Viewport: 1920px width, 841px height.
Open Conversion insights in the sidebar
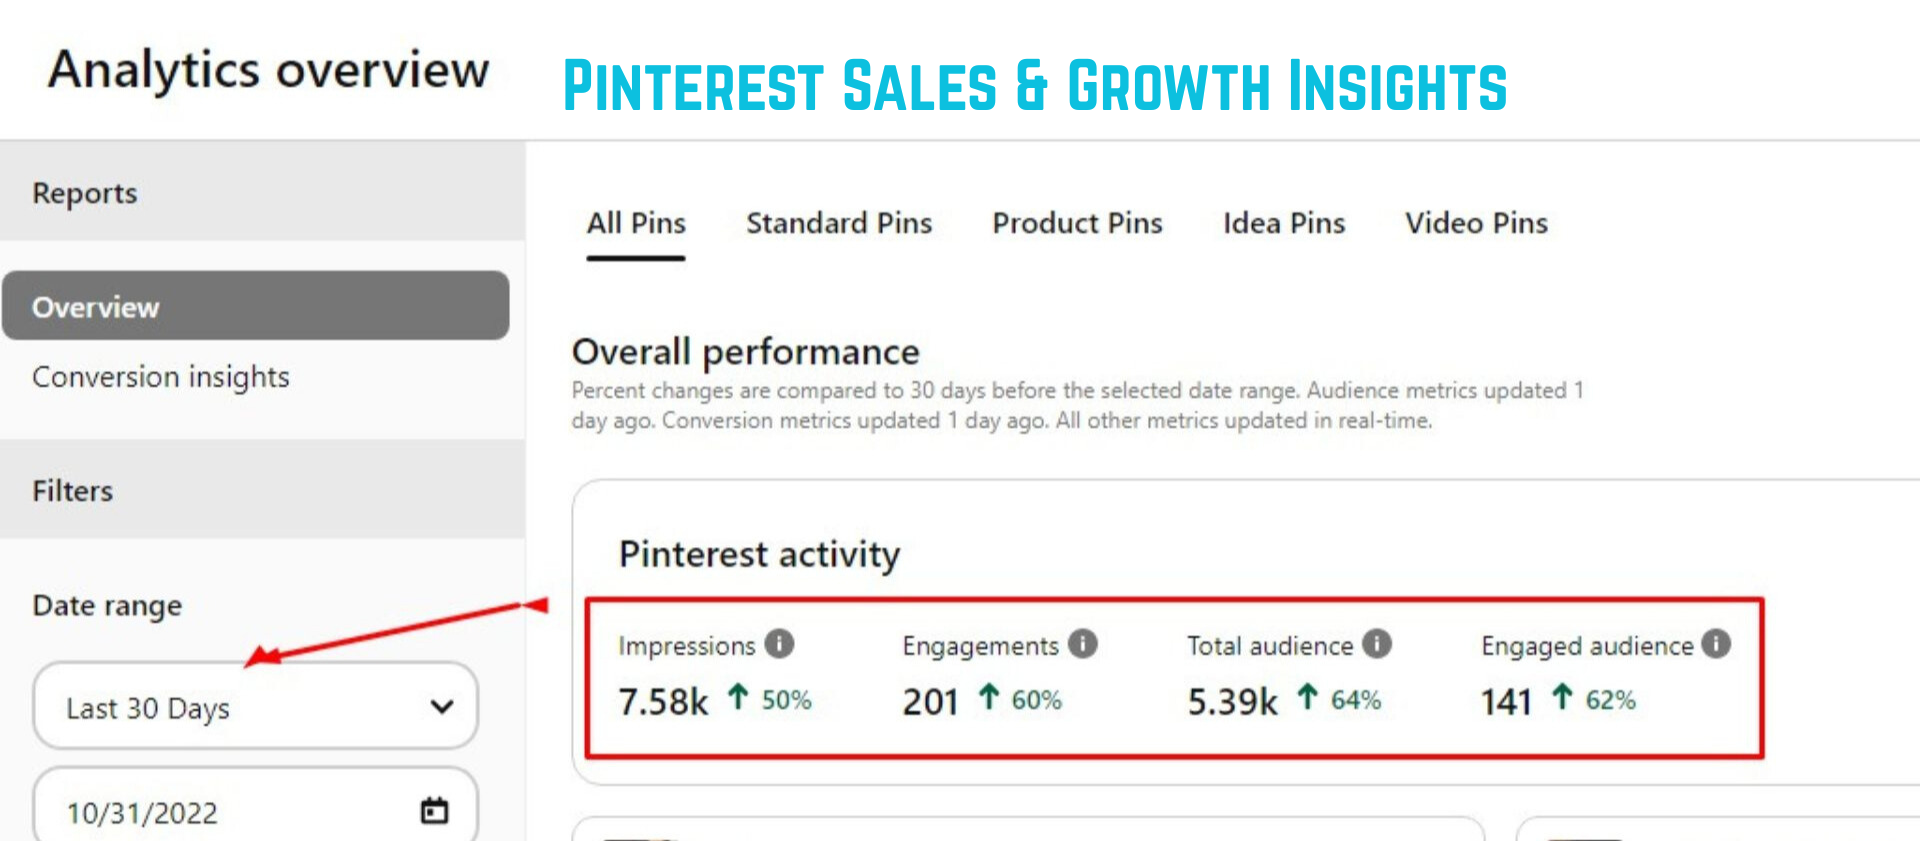tap(161, 377)
